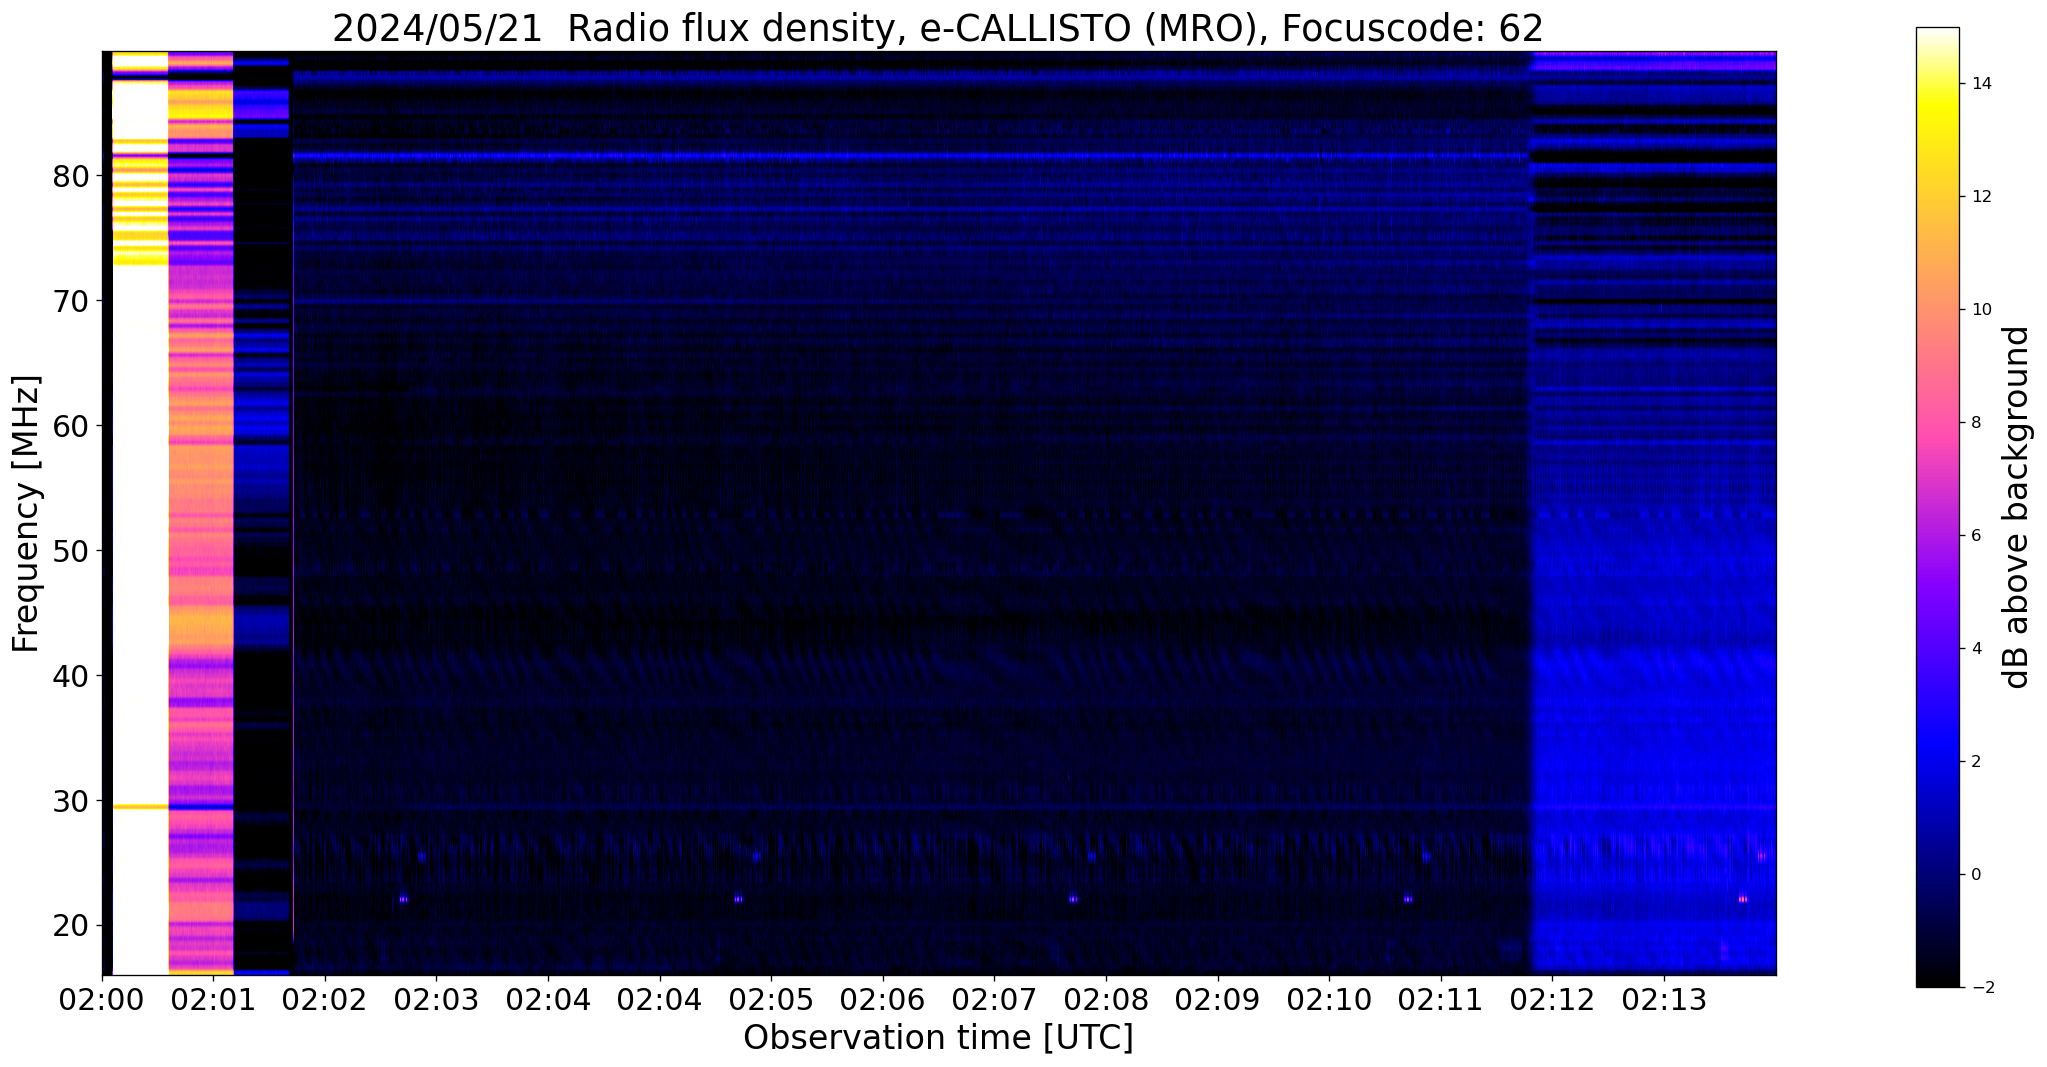The image size is (2047, 1067).
Task: Click the 14 tick label on the colorbar
Action: coord(1980,84)
